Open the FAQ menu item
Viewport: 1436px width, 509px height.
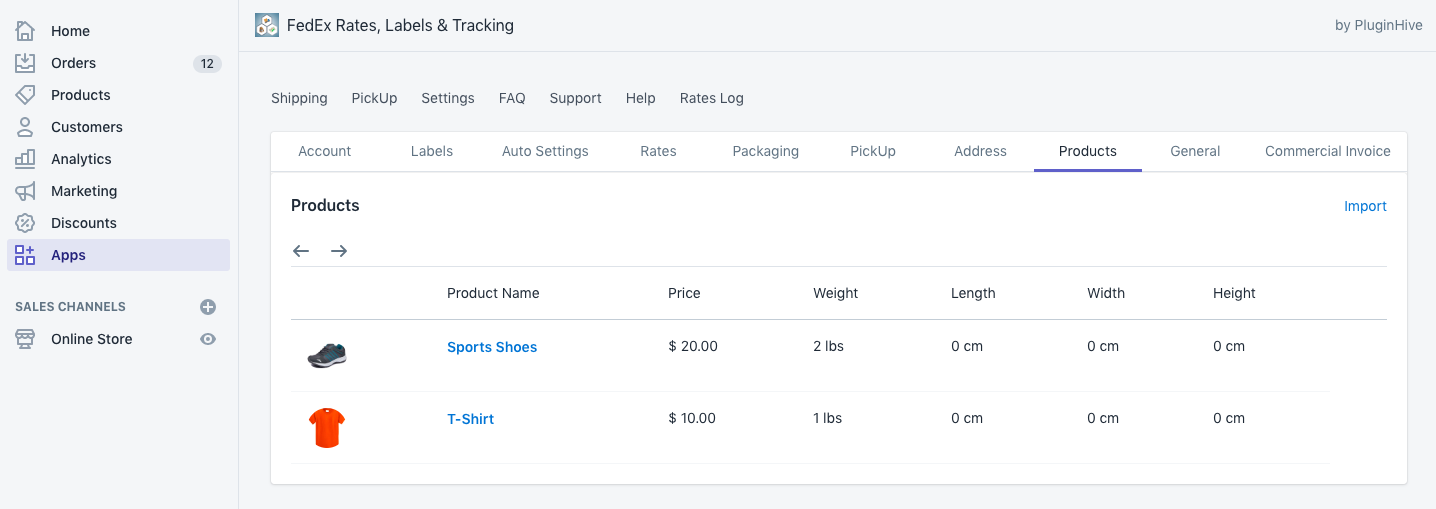tap(512, 98)
